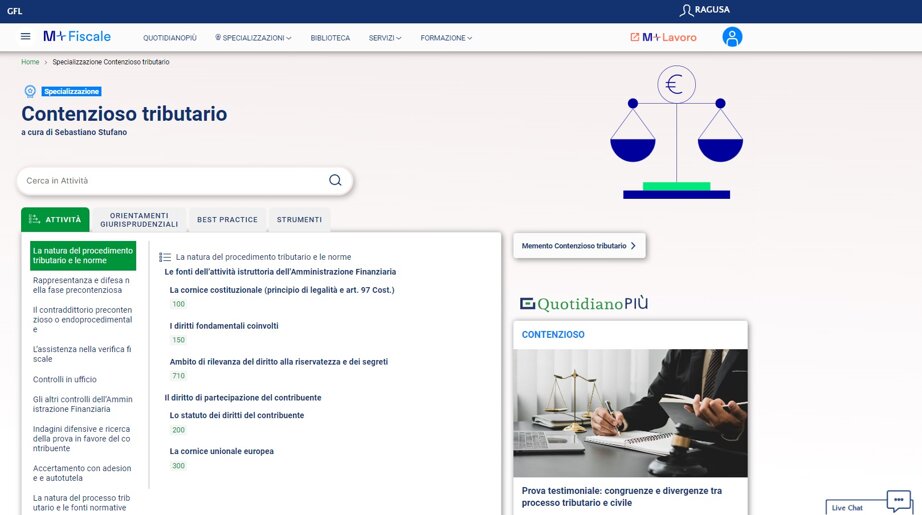Open the Live Chat bubble icon
The height and width of the screenshot is (515, 922).
click(x=898, y=499)
